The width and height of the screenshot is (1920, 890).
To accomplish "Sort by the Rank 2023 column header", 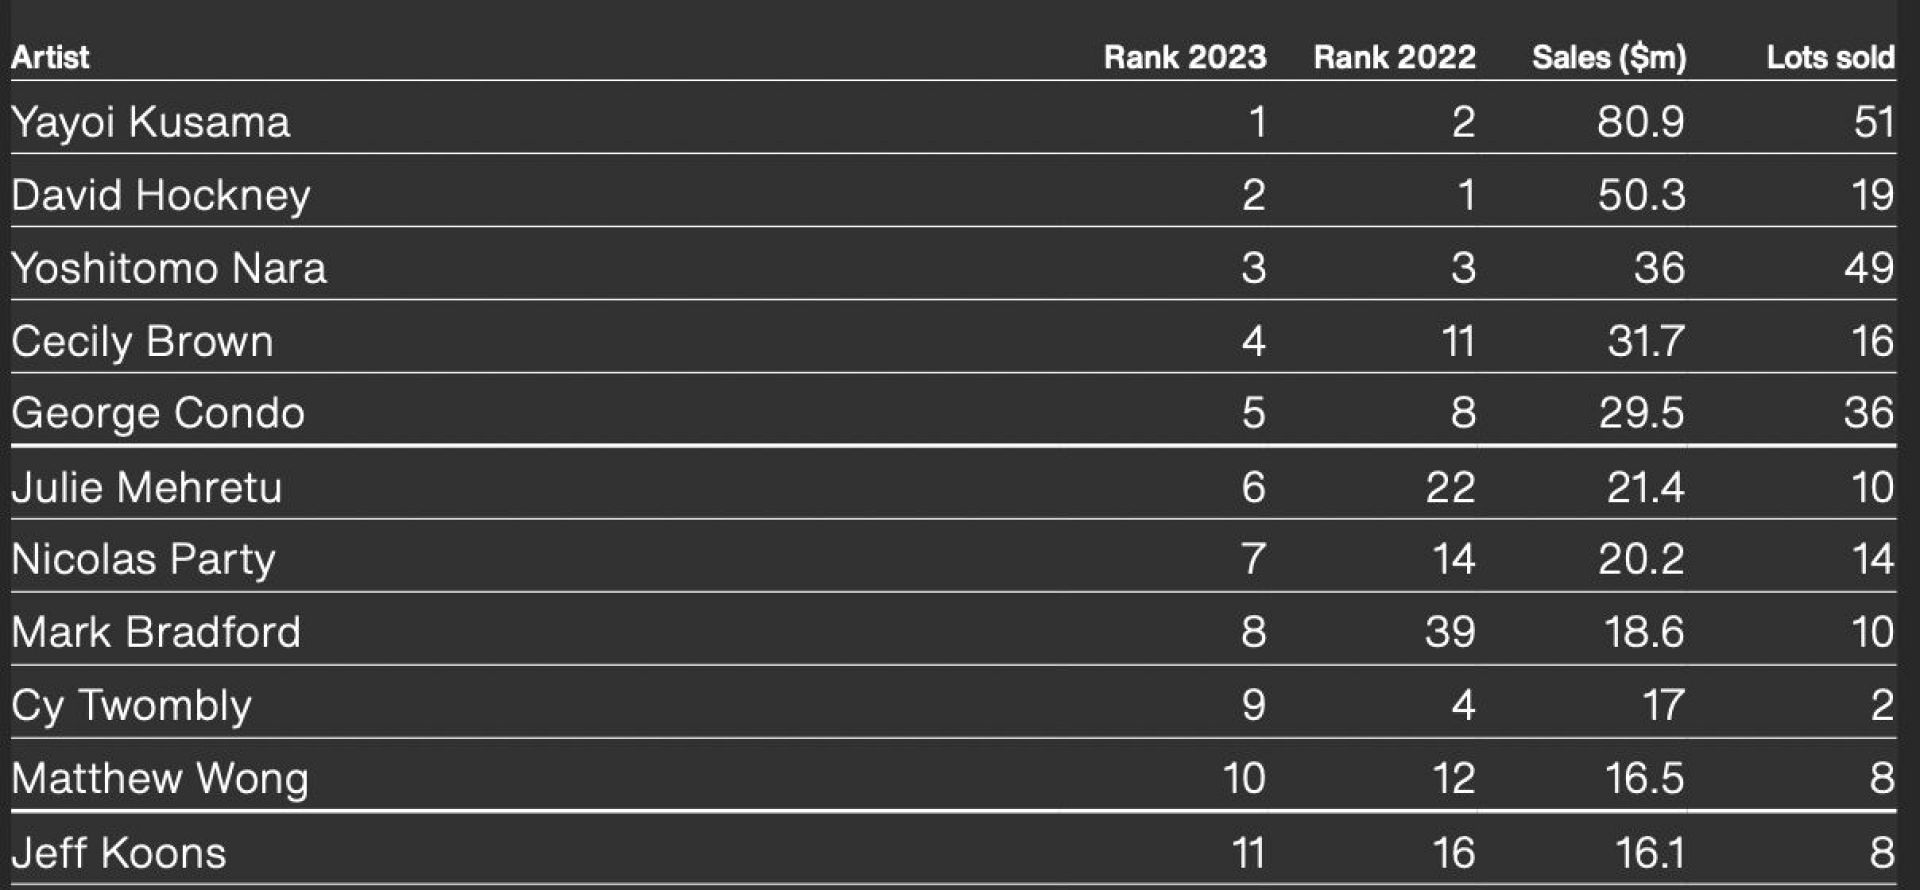I will click(x=1184, y=57).
